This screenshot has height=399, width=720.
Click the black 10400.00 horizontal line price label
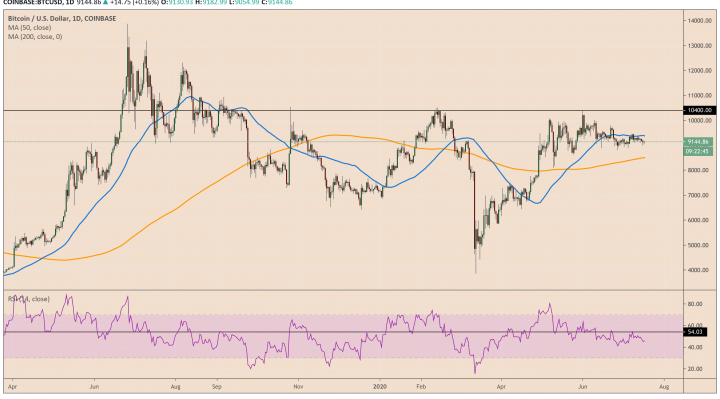click(700, 110)
